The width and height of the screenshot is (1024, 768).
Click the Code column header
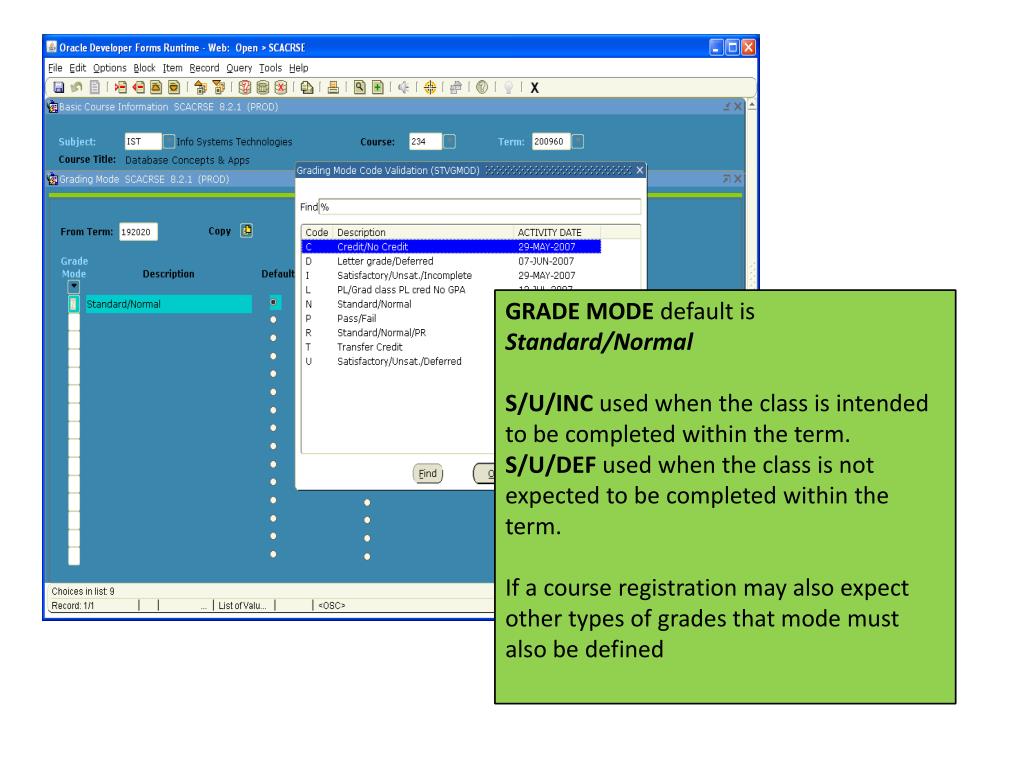tap(317, 232)
